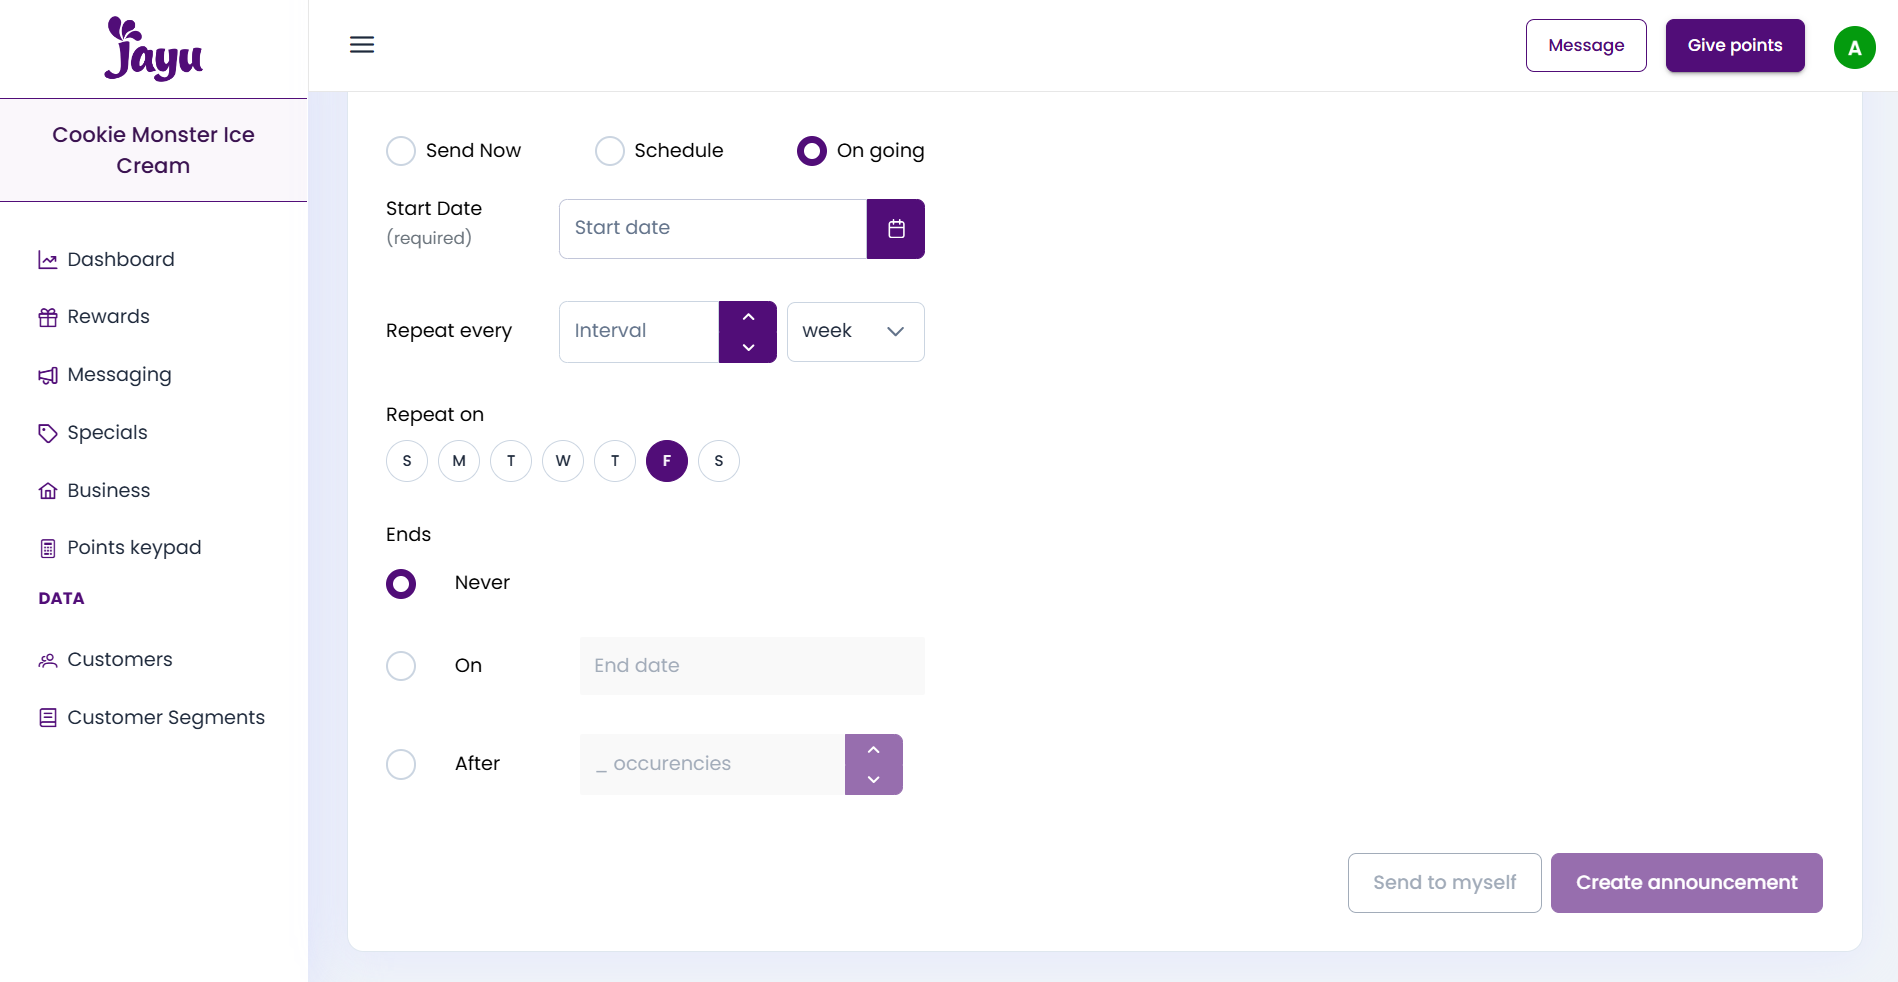Open the Start Date calendar picker
The image size is (1898, 982).
pos(895,229)
